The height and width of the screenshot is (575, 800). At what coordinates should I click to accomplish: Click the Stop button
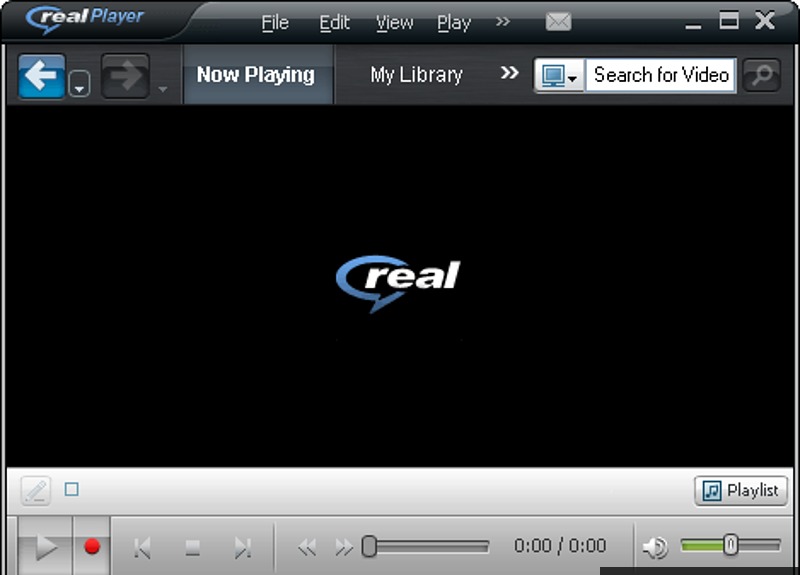192,548
